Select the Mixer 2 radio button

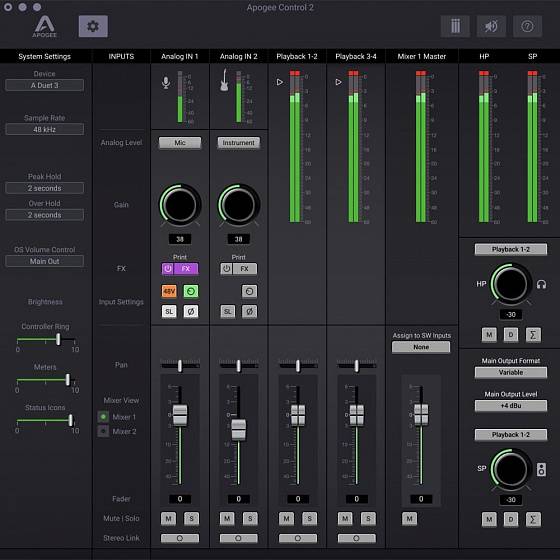pos(103,431)
